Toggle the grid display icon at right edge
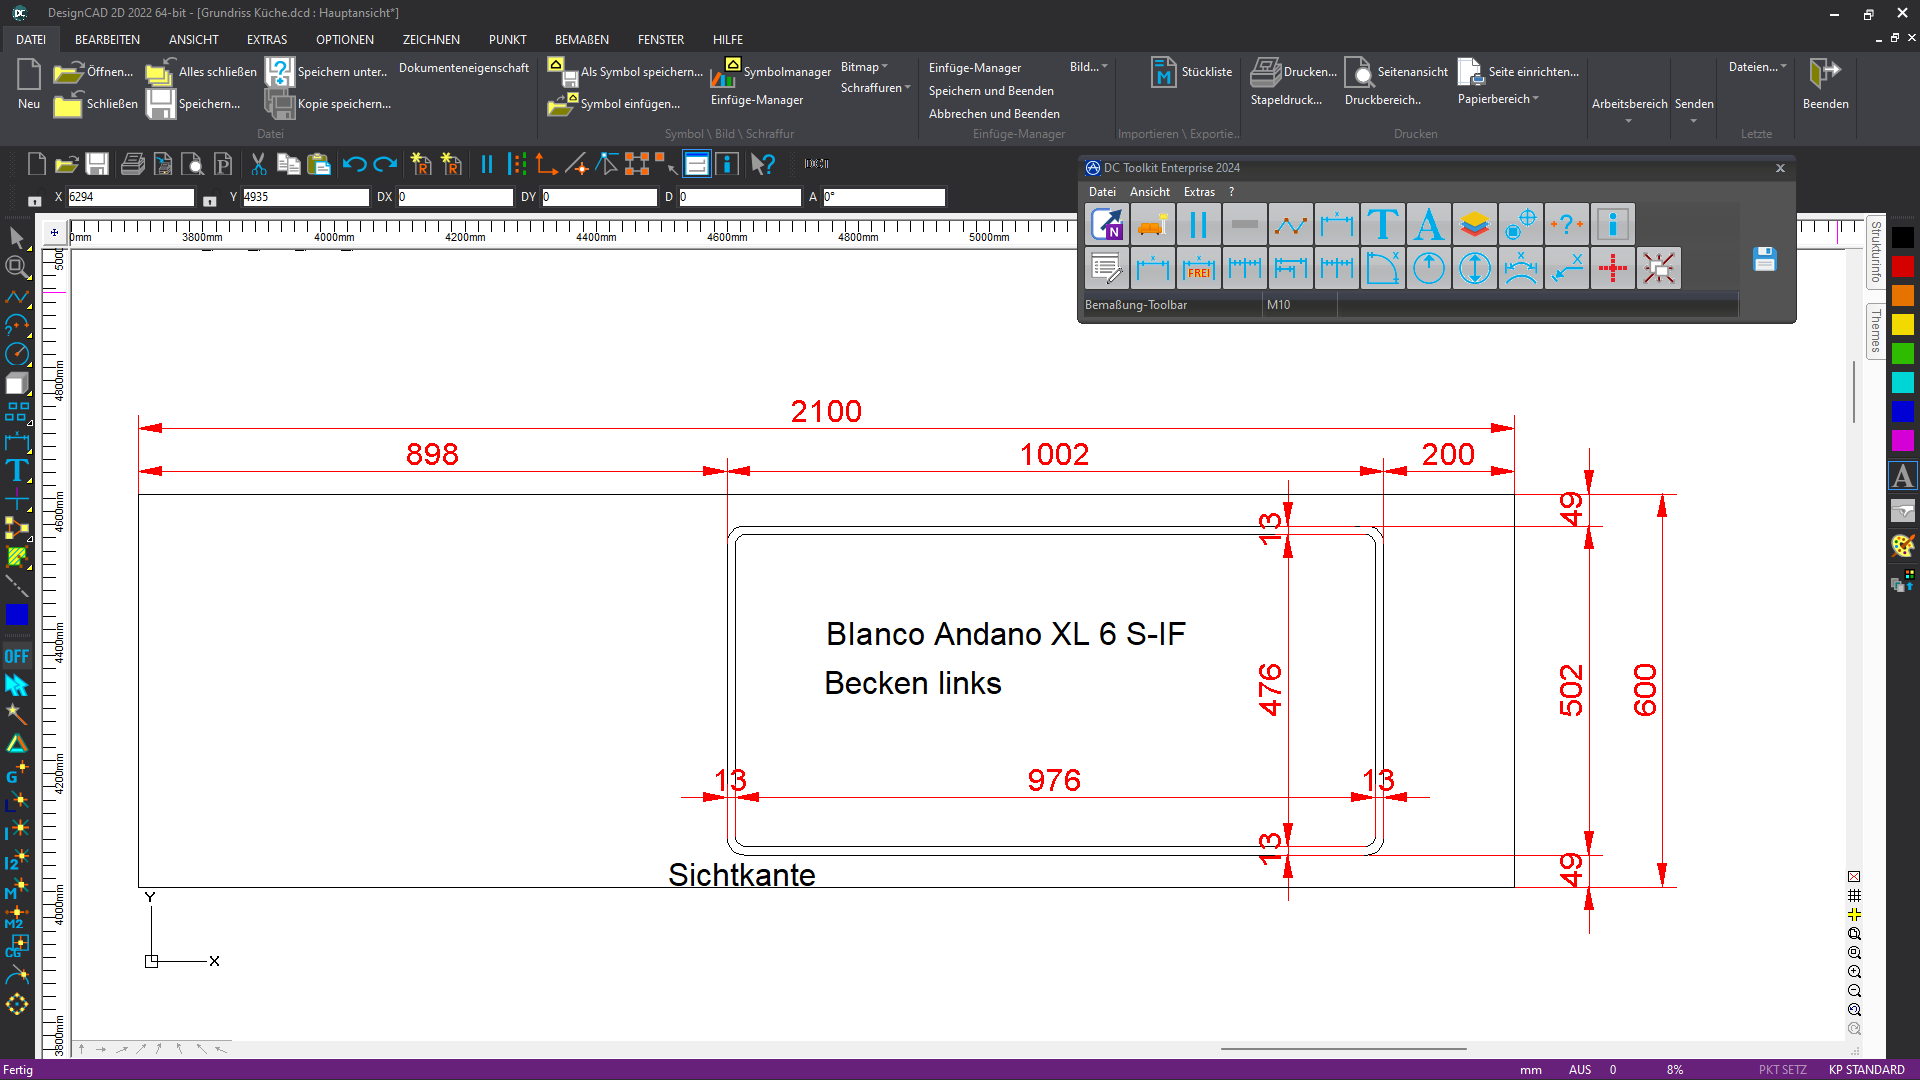 [1854, 895]
